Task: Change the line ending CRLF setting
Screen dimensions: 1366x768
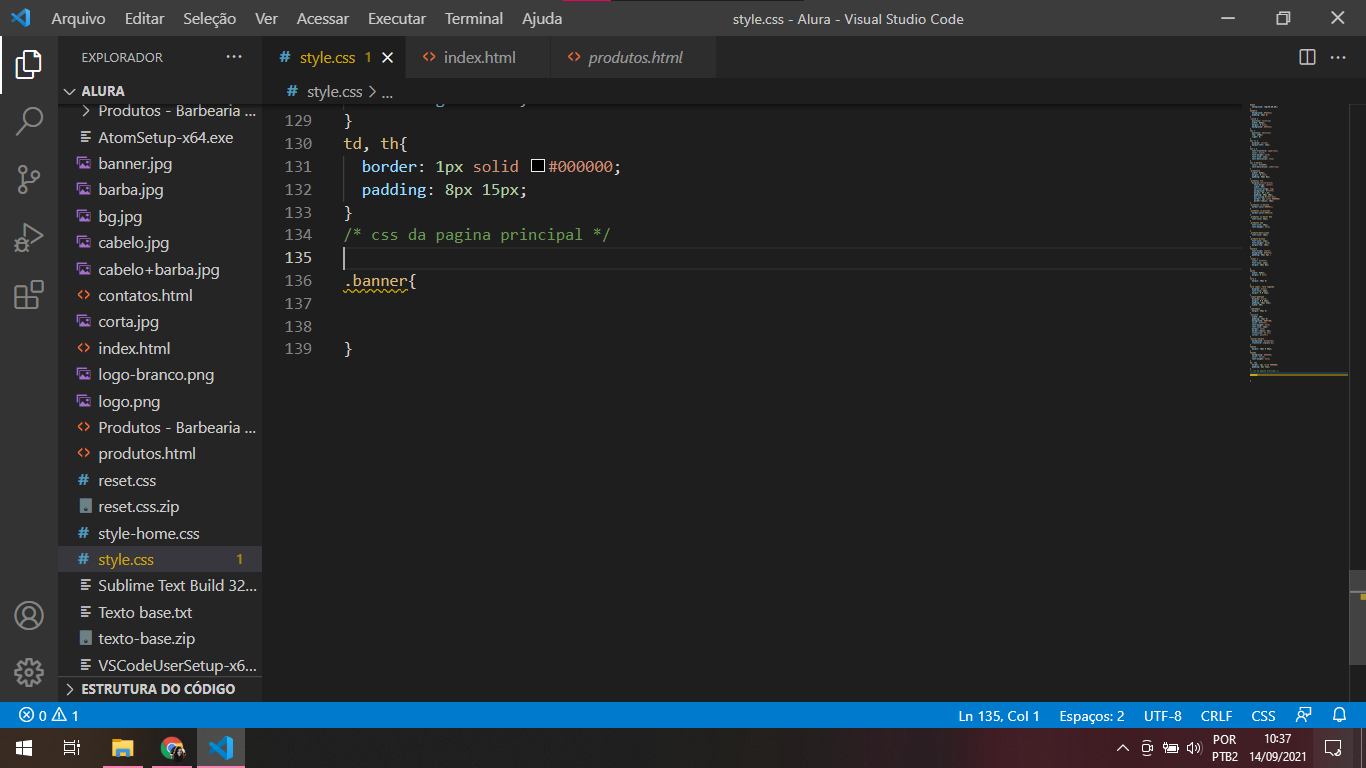Action: click(1216, 716)
